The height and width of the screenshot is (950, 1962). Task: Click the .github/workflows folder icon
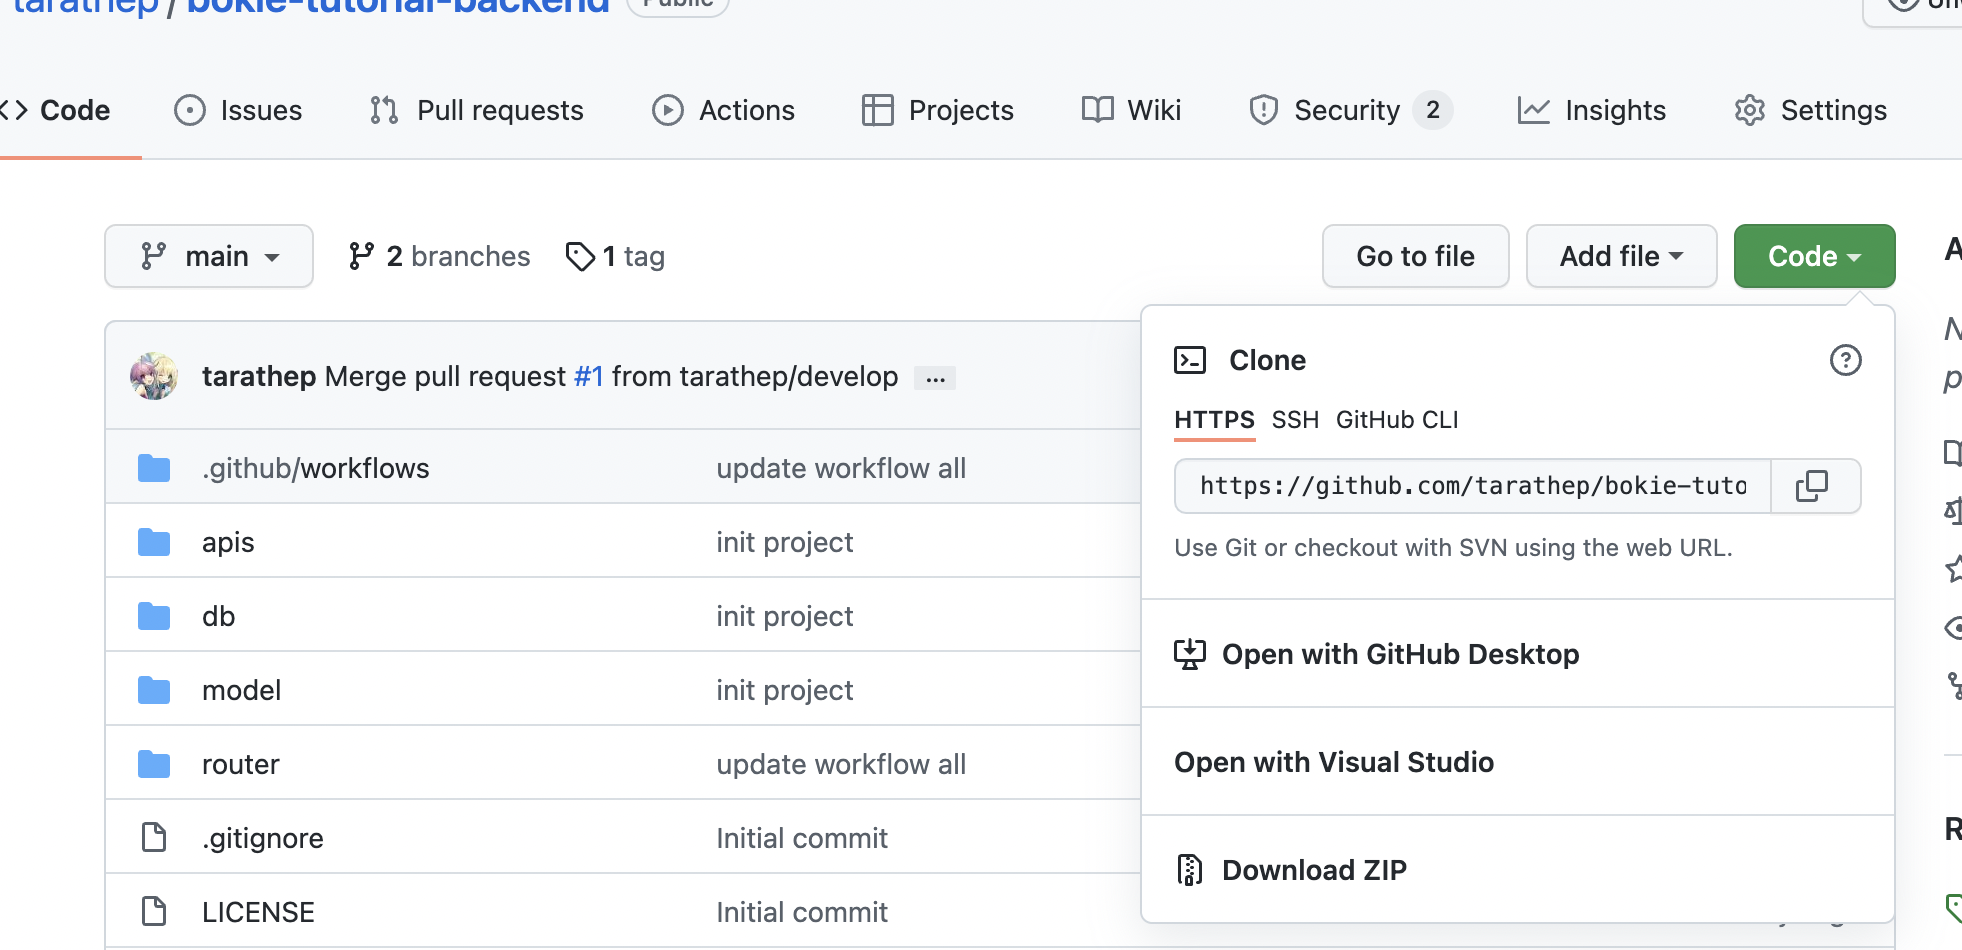154,468
